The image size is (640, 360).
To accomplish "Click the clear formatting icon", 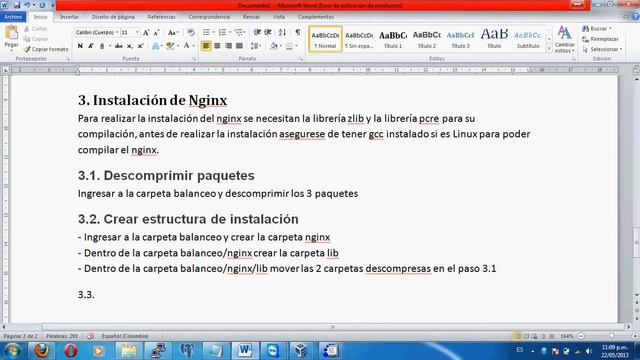I will [191, 32].
